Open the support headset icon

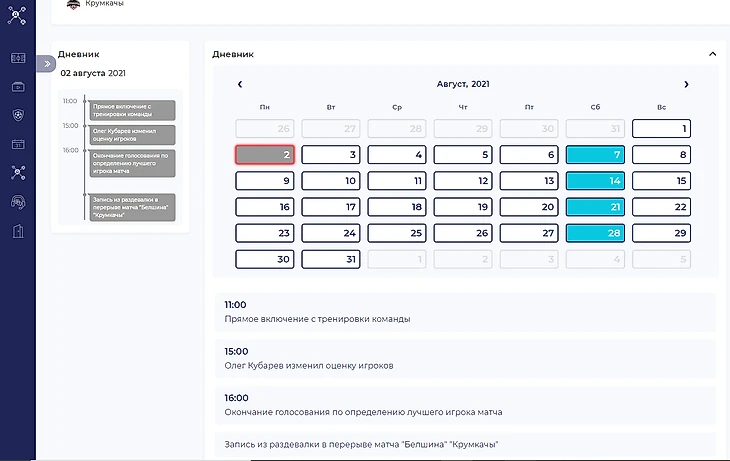[17, 201]
